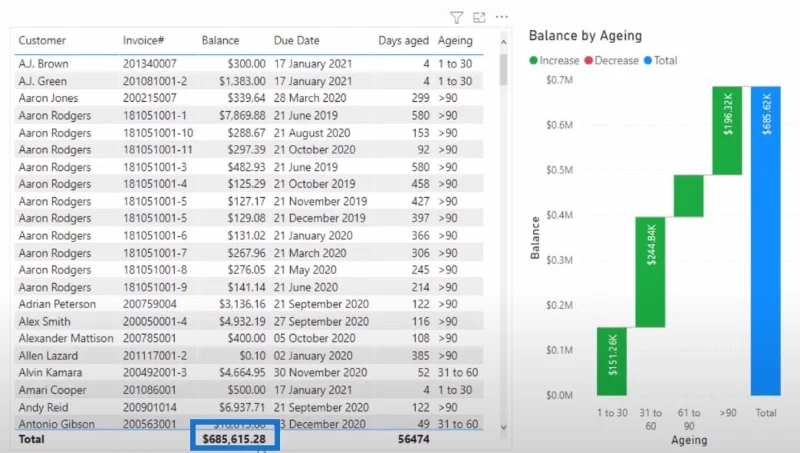
Task: Click the focus mode icon
Action: coord(479,18)
